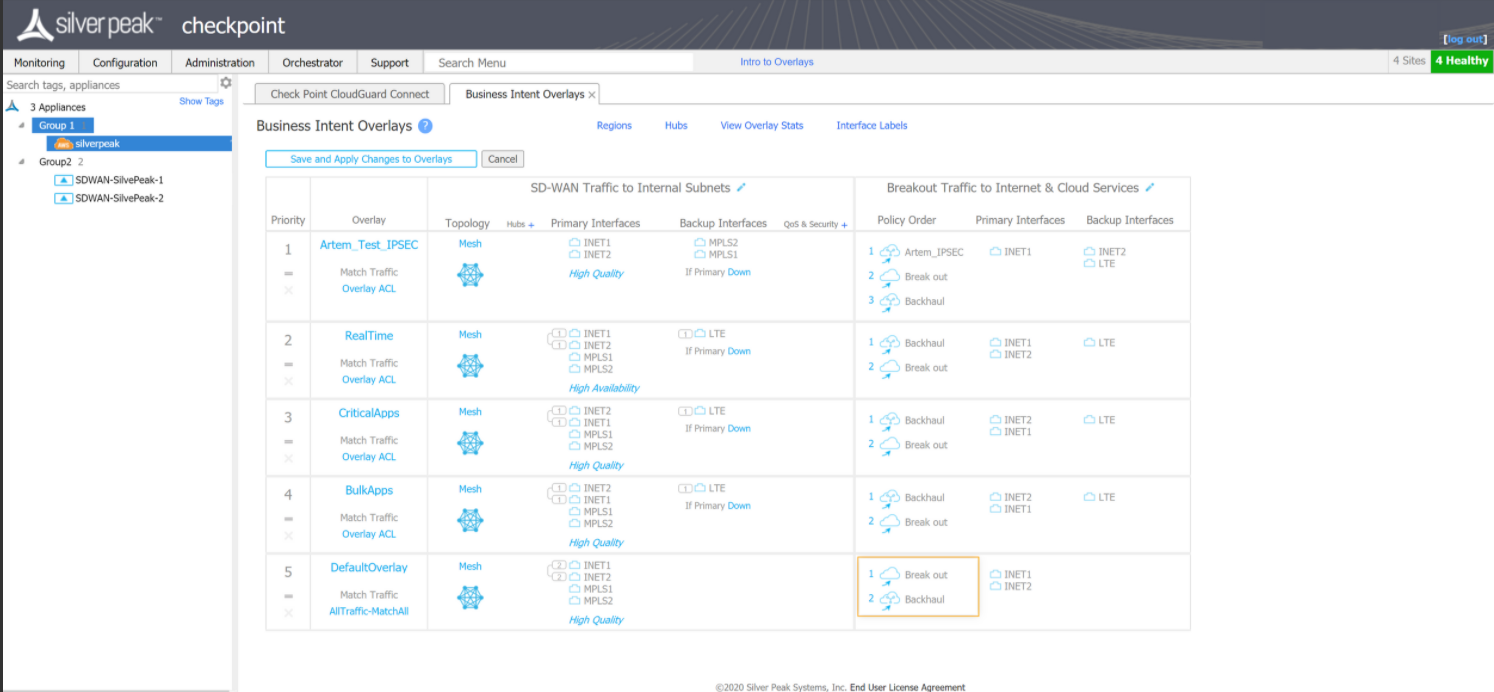Click SDWAN-SilvePeak-1 appliance icon

63,180
